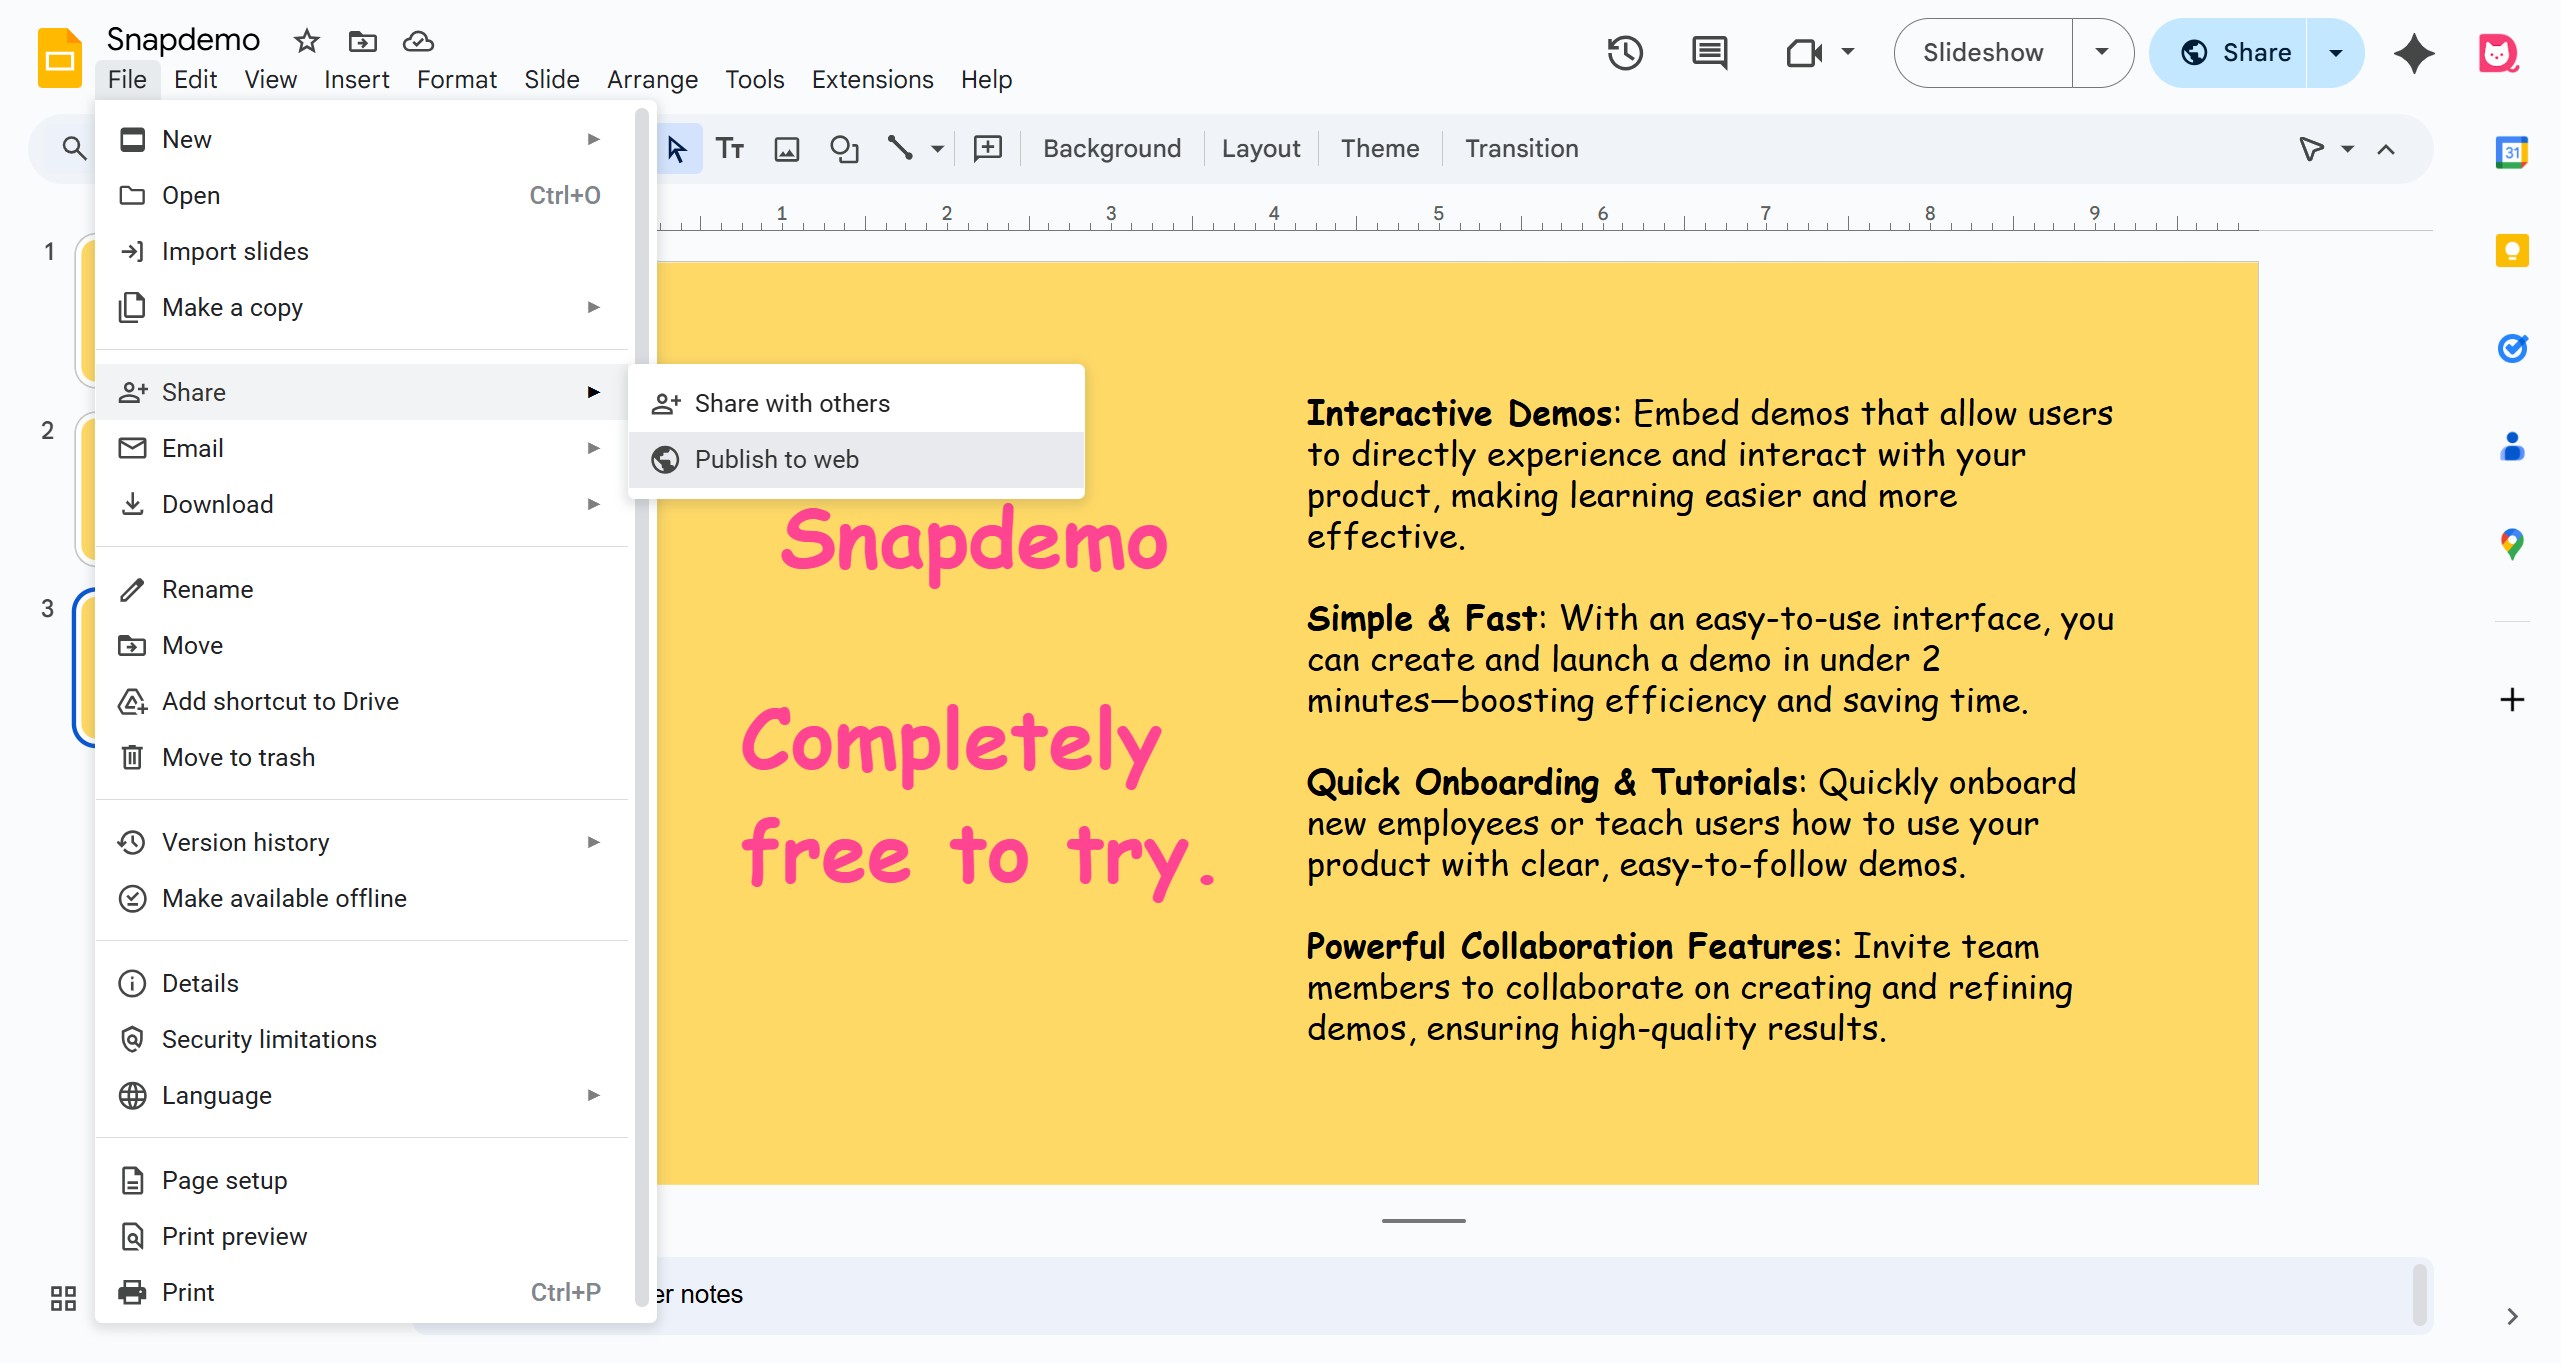Open Page setup

click(x=362, y=1180)
